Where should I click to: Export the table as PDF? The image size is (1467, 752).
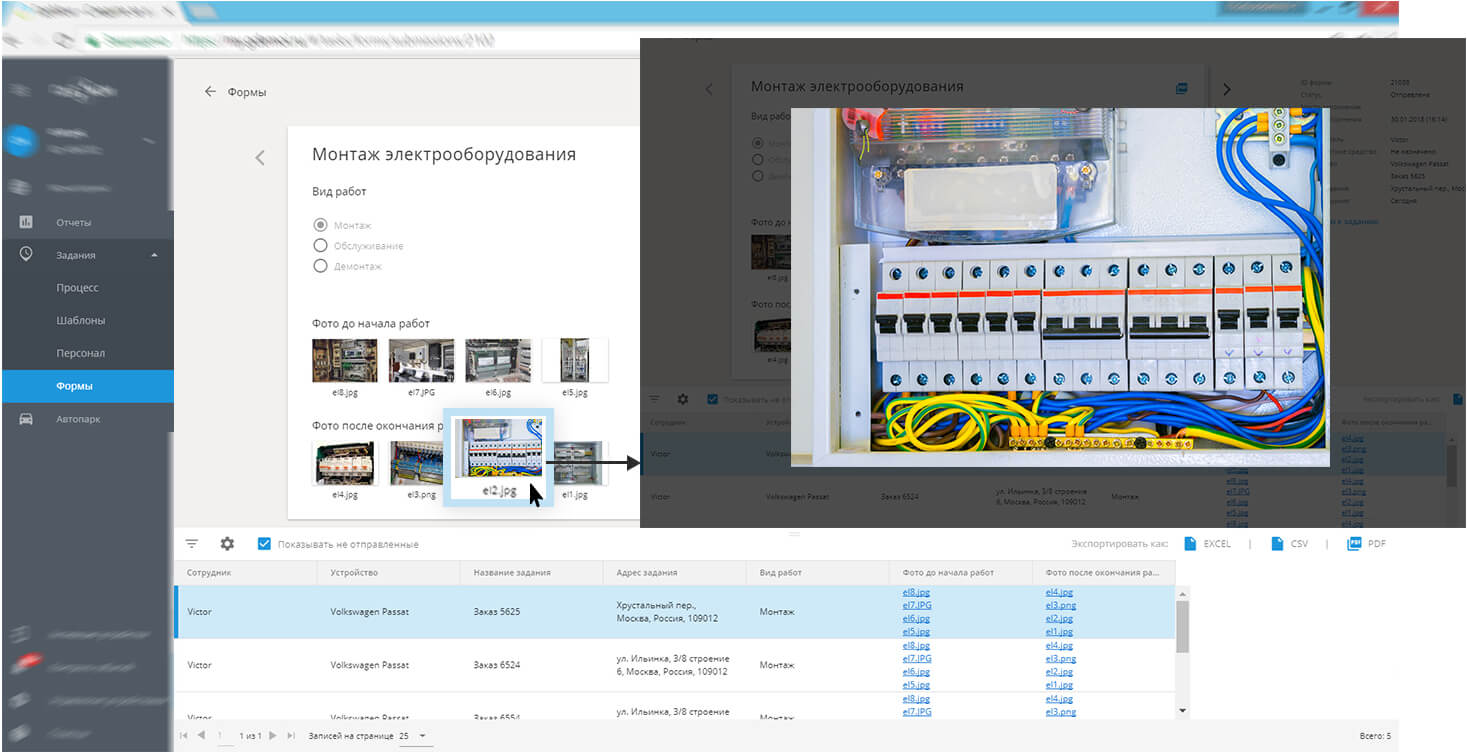coord(1367,544)
